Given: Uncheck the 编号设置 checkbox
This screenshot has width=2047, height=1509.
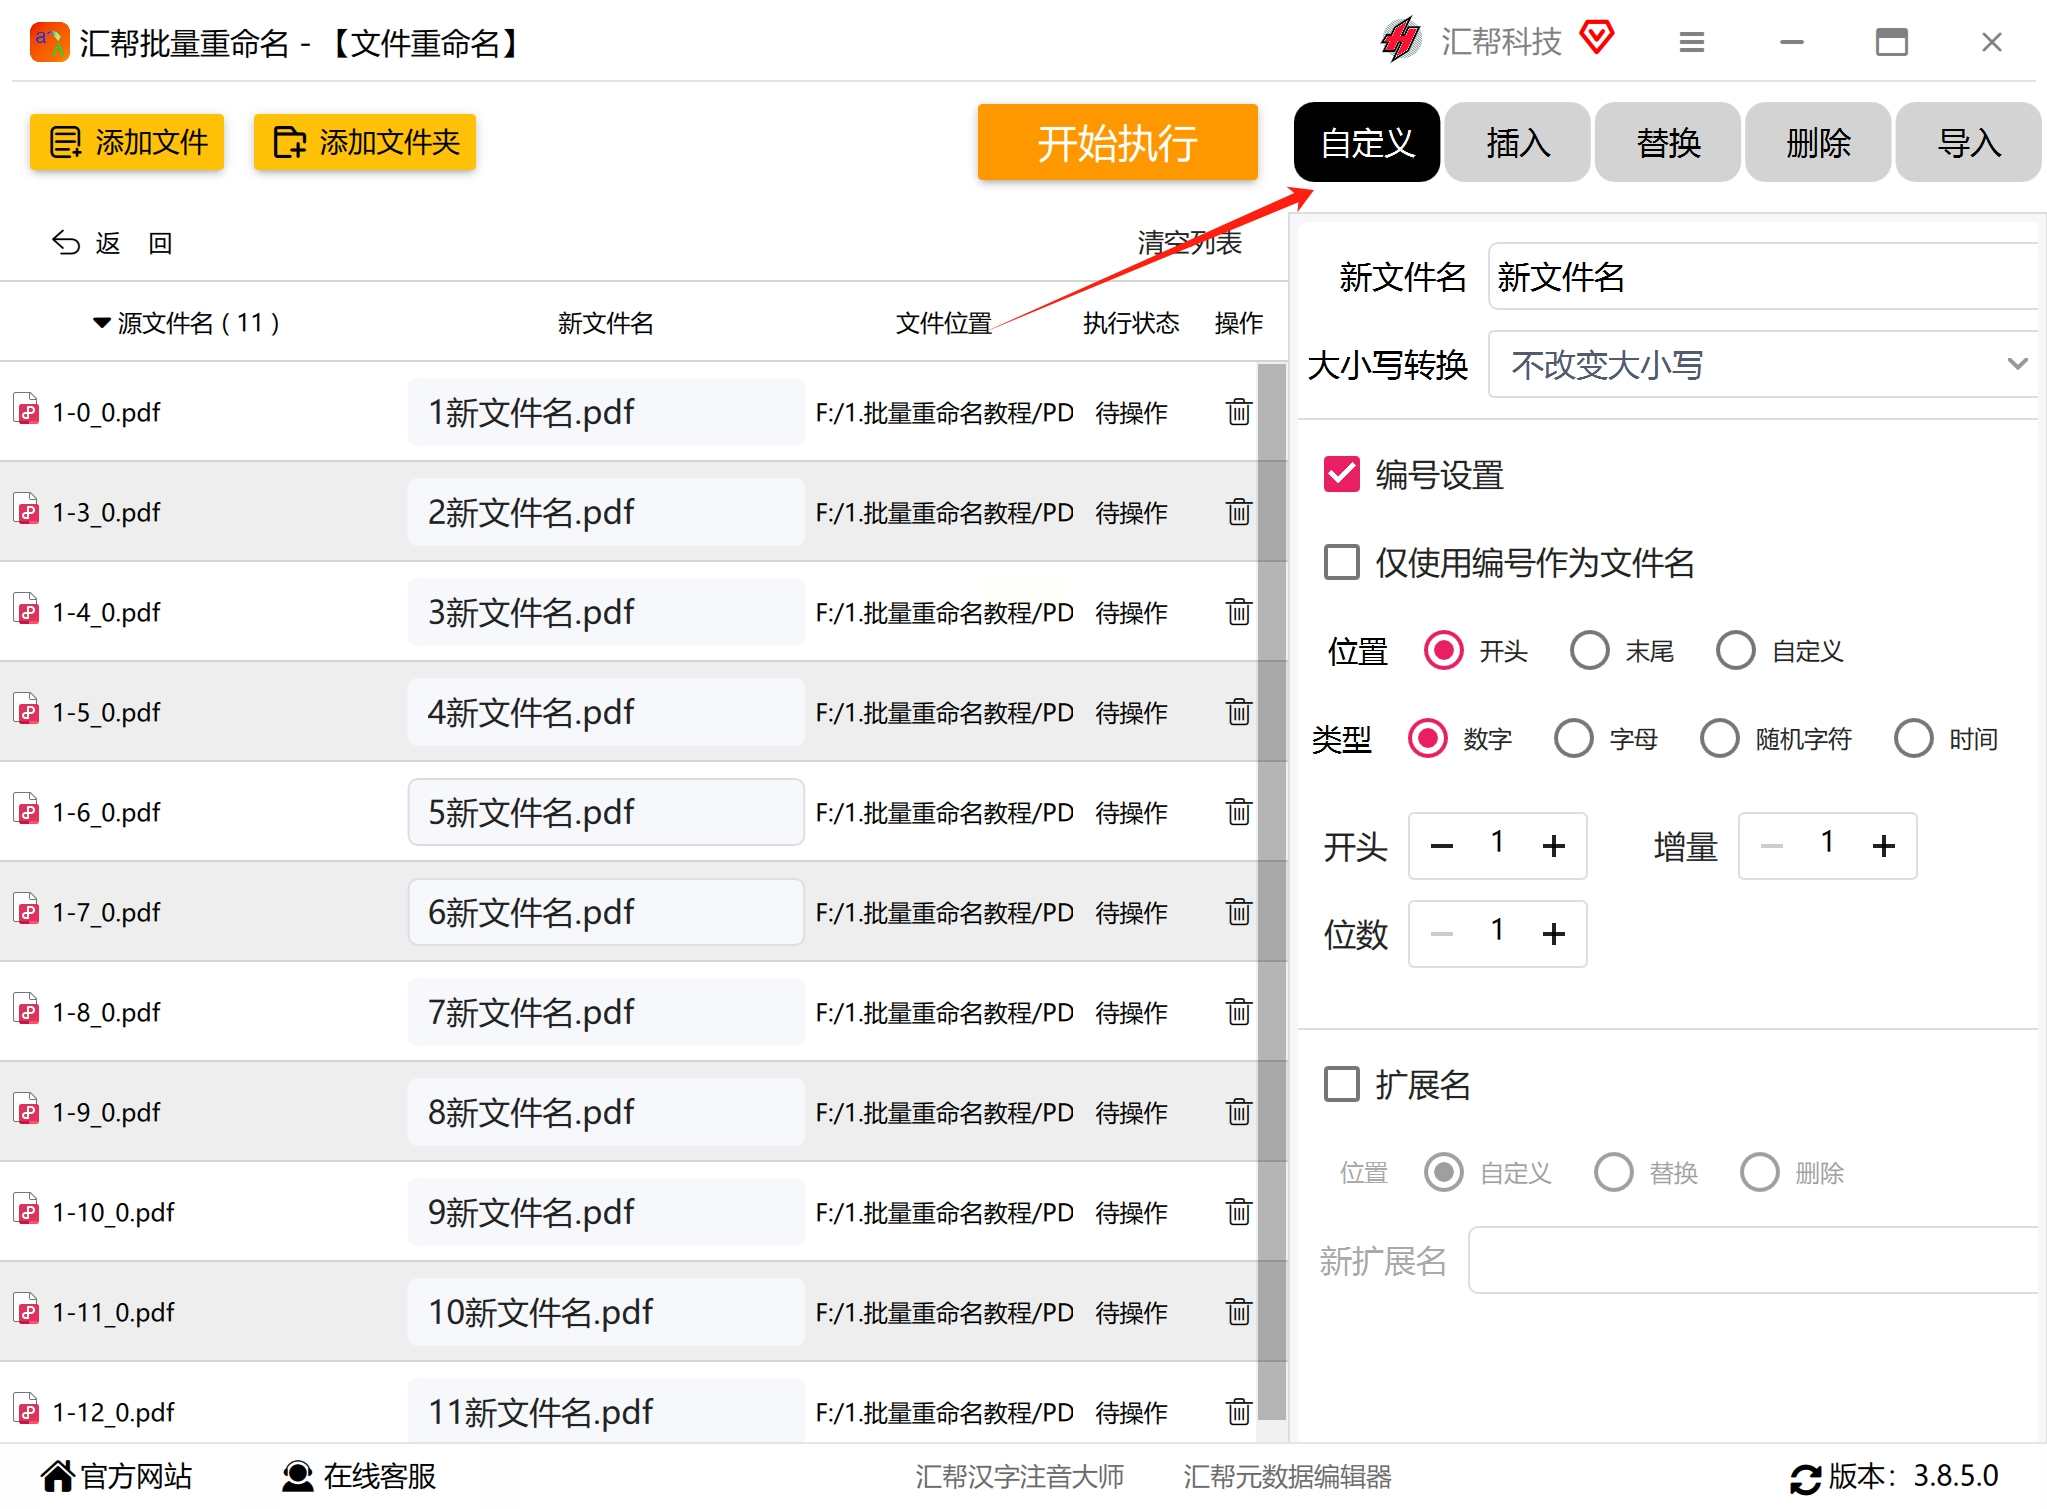Looking at the screenshot, I should (1341, 475).
